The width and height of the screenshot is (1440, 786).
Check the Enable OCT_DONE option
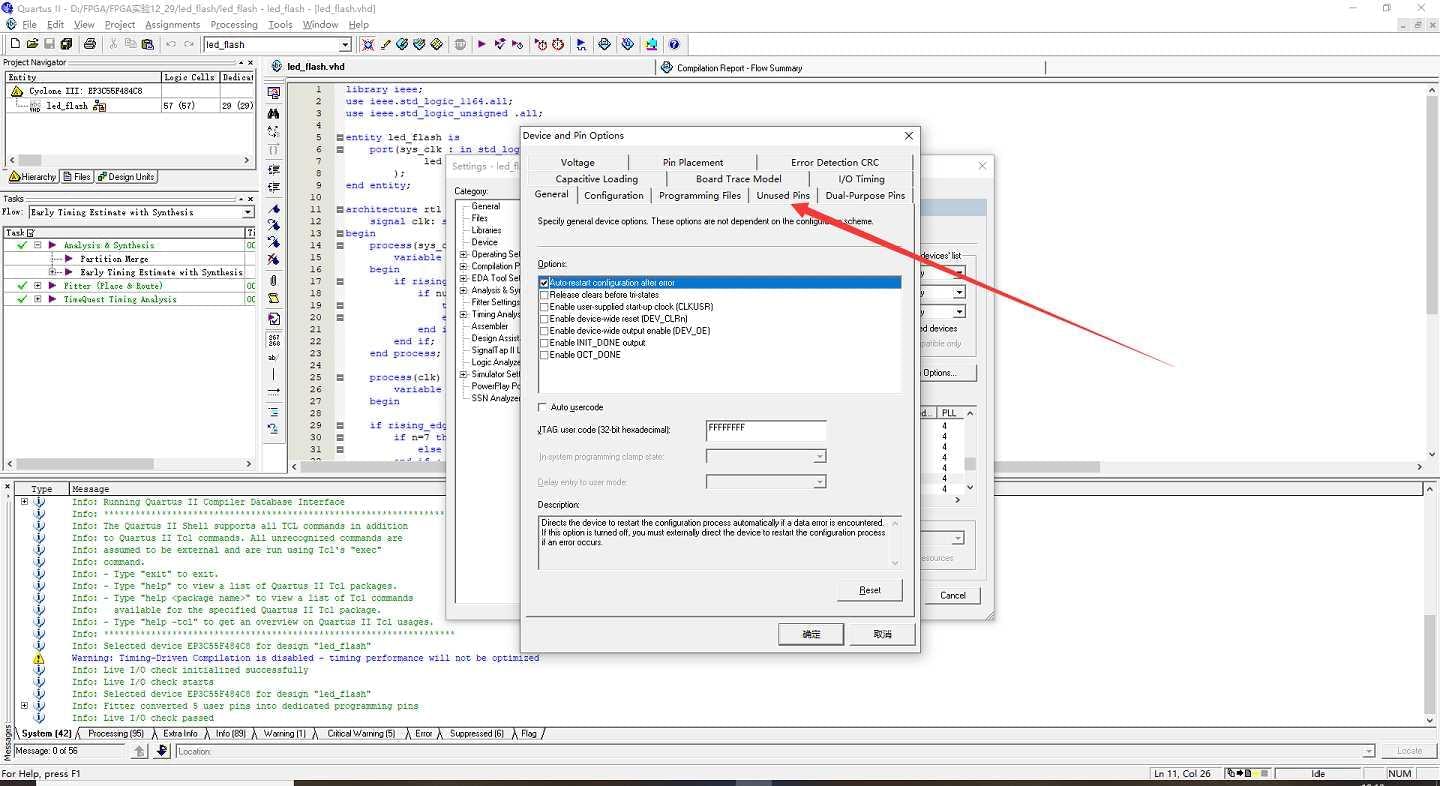click(544, 355)
